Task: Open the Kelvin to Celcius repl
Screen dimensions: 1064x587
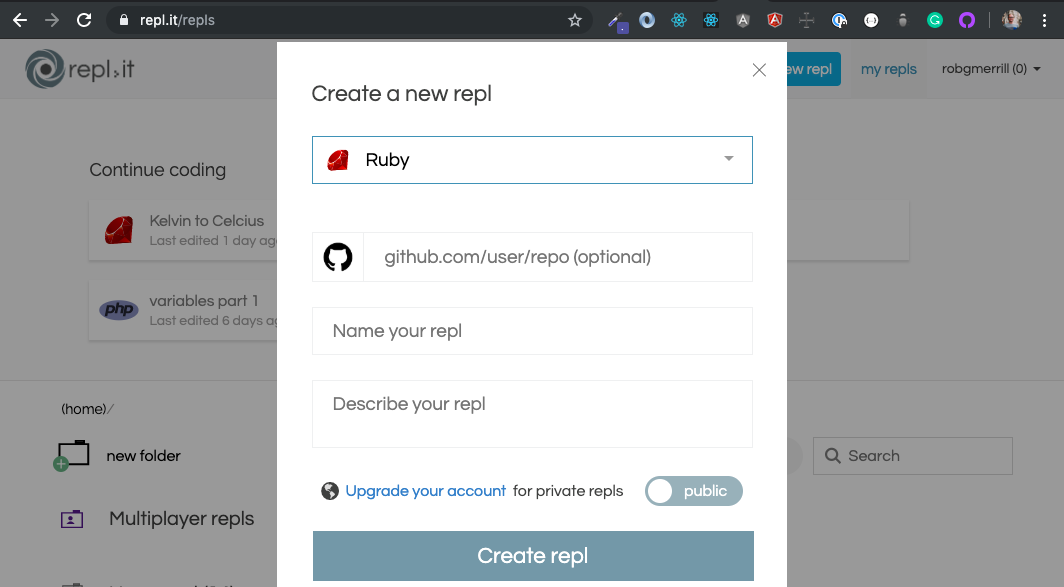Action: tap(183, 230)
